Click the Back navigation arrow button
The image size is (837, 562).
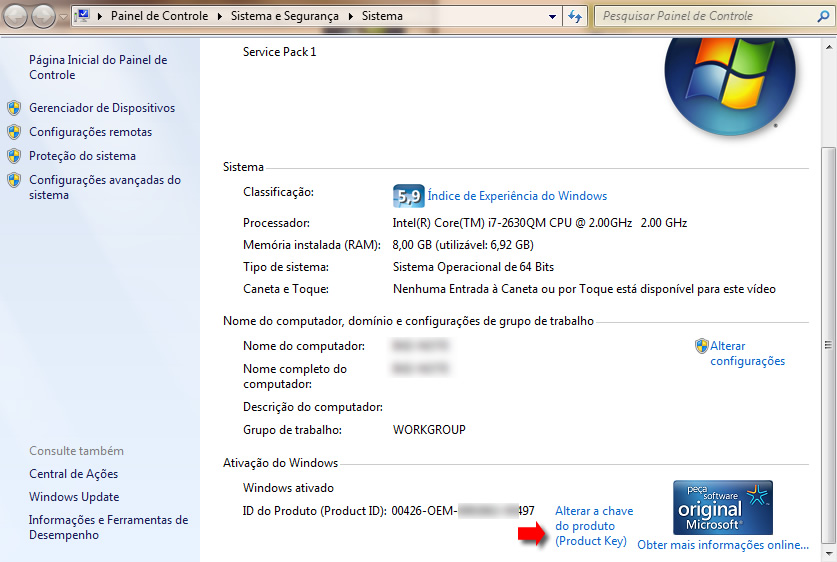click(x=15, y=17)
